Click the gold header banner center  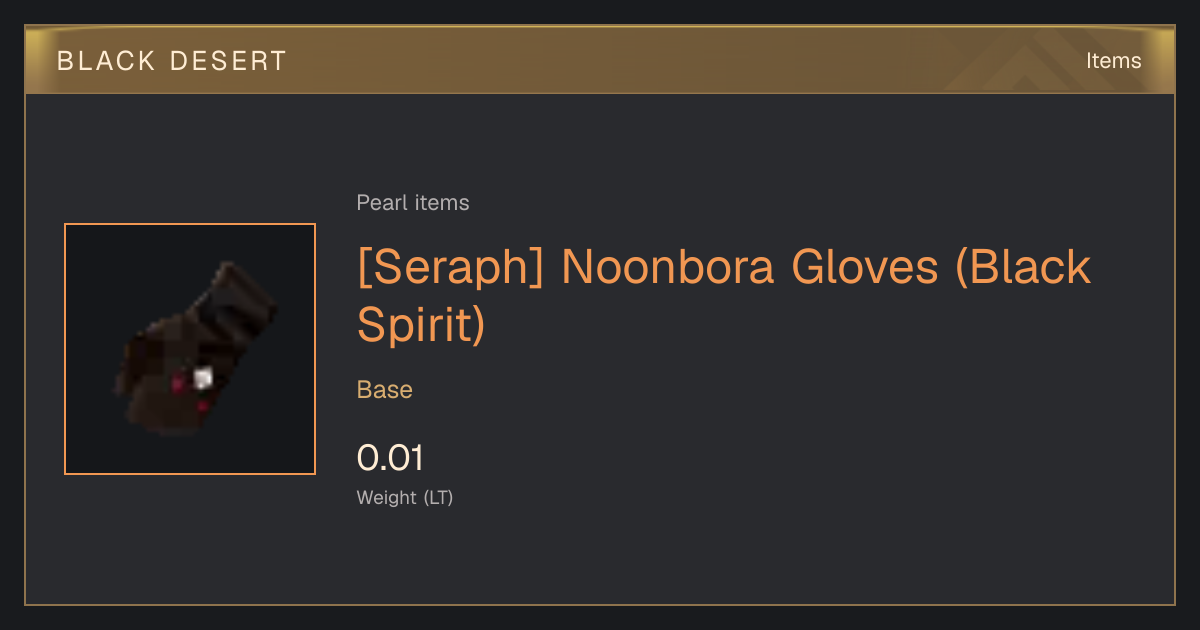coord(600,60)
